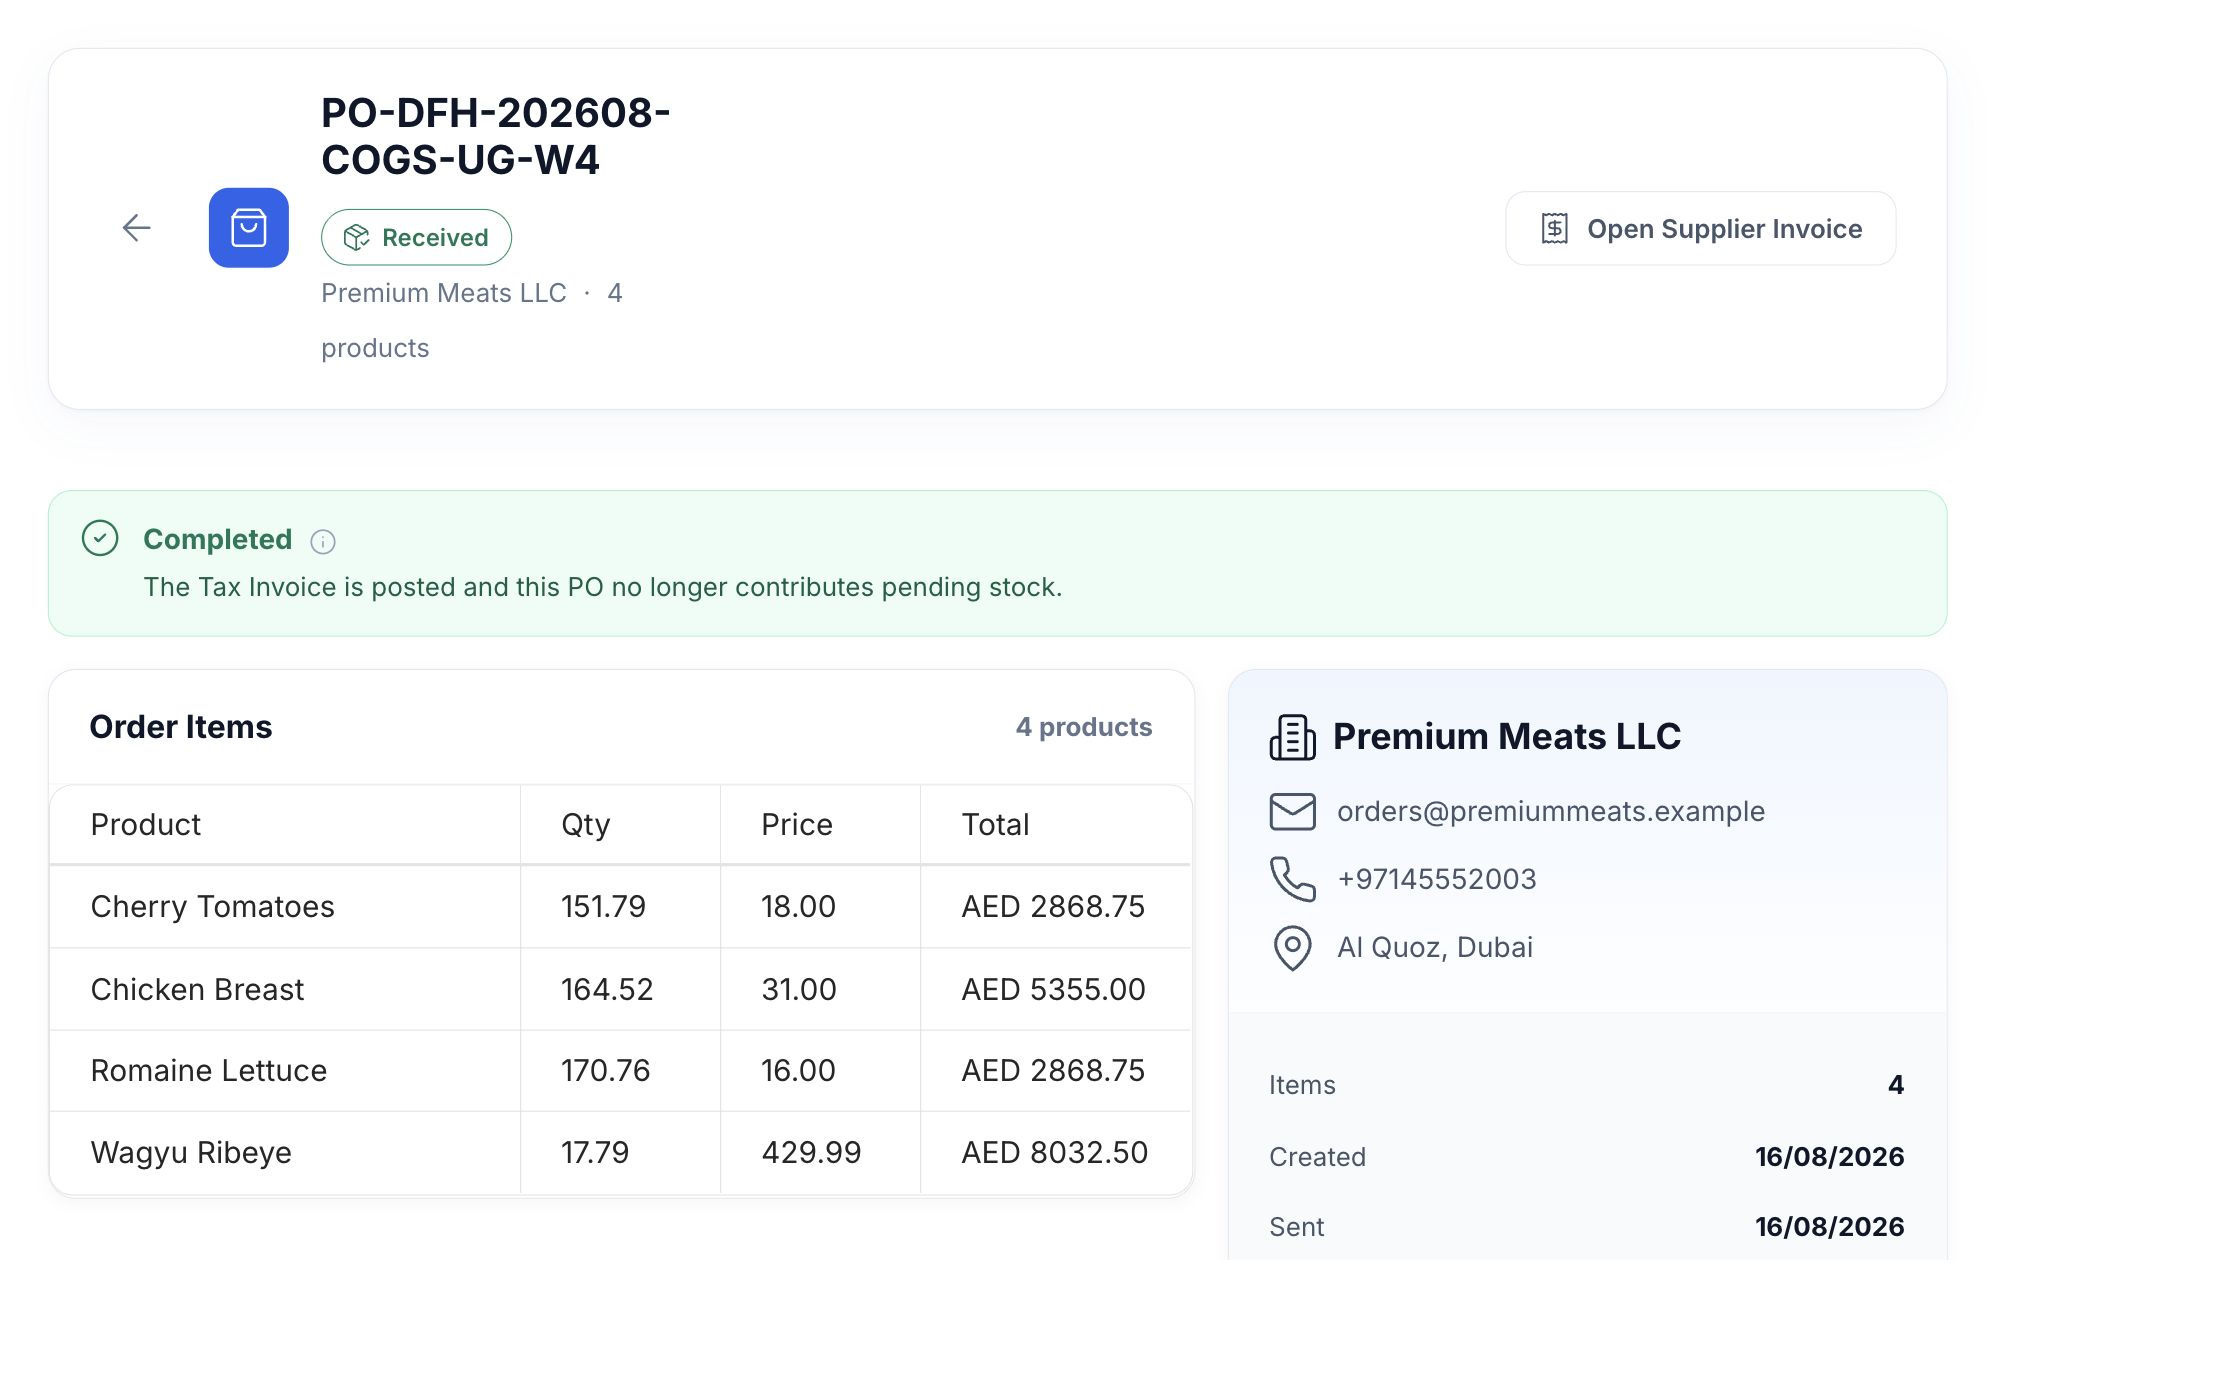
Task: Click the Received status badge
Action: pos(416,237)
